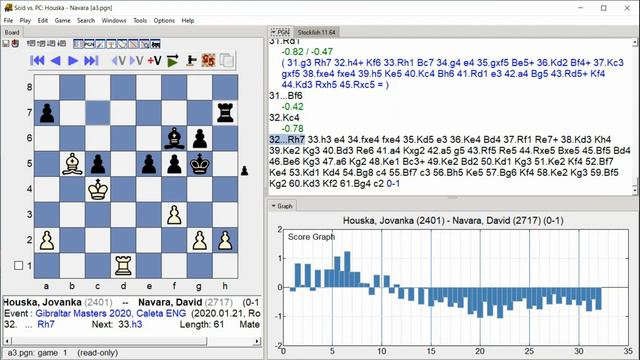Image resolution: width=640 pixels, height=360 pixels.
Task: Click the right arrow of info scrollbar
Action: tap(258, 341)
